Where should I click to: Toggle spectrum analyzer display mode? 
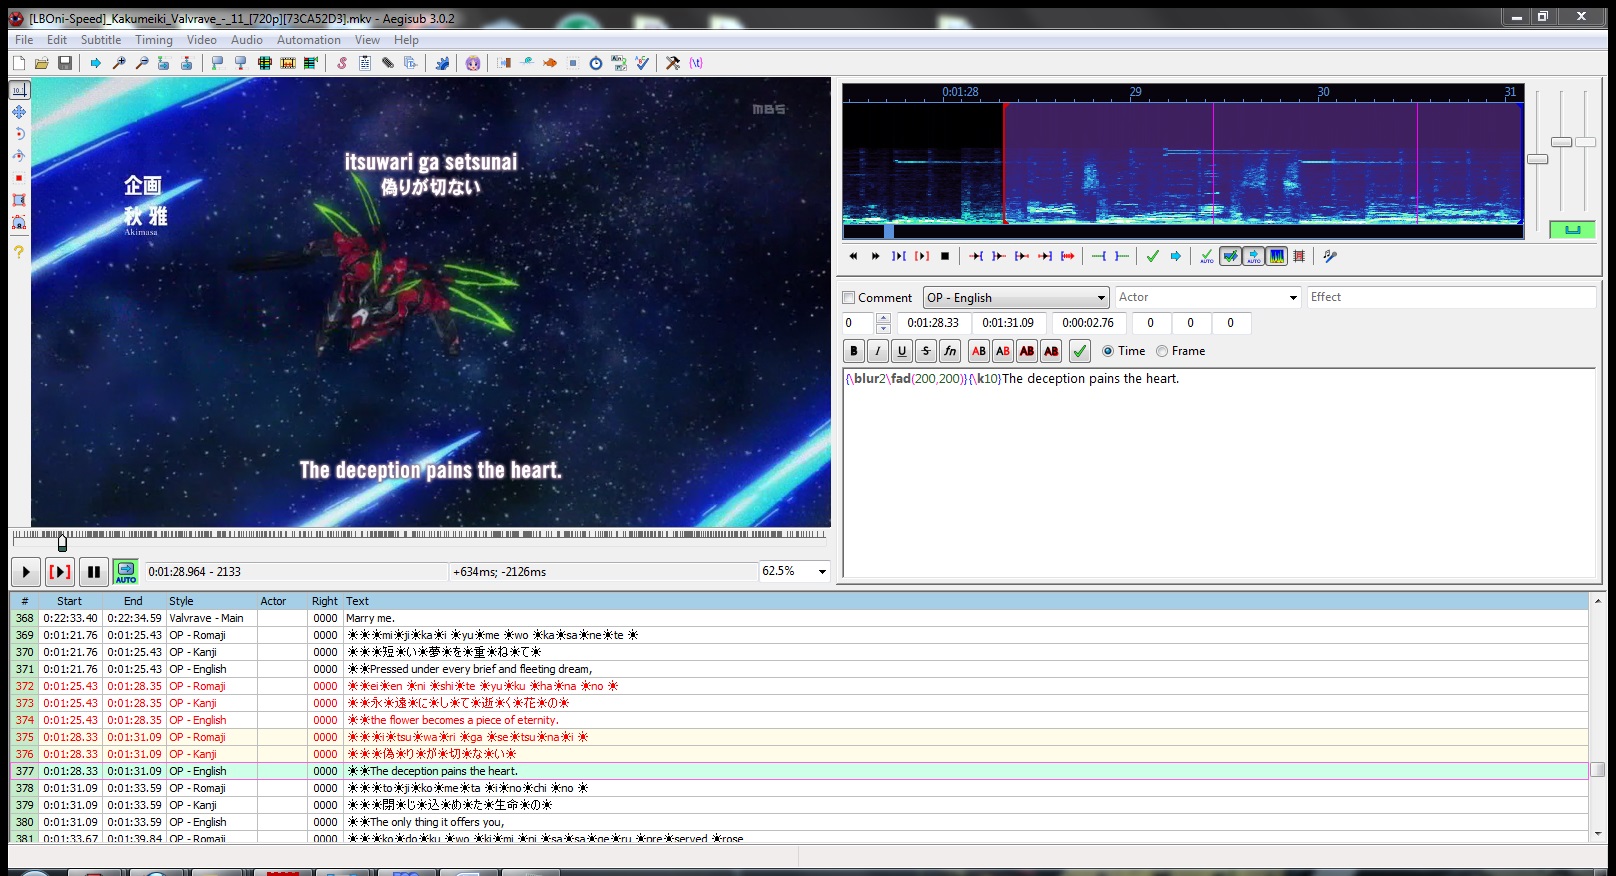[x=1277, y=256]
